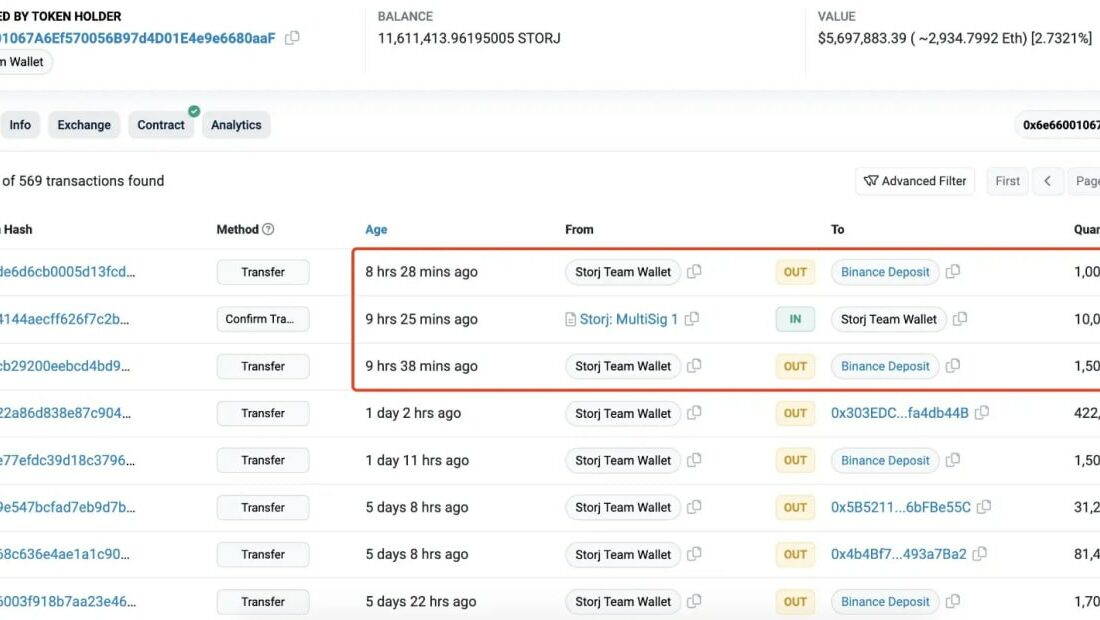
Task: Open transaction hash e77efdc39d18c3796
Action: click(x=67, y=460)
